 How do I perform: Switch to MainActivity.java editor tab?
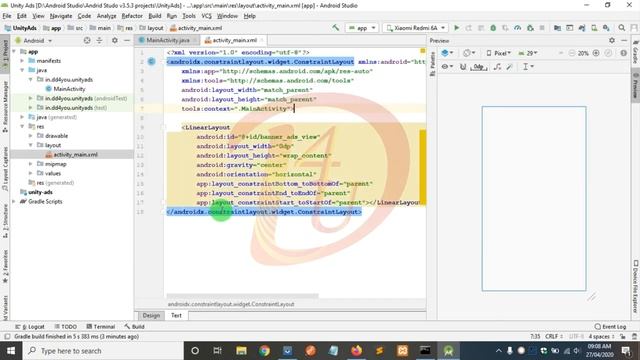[167, 40]
